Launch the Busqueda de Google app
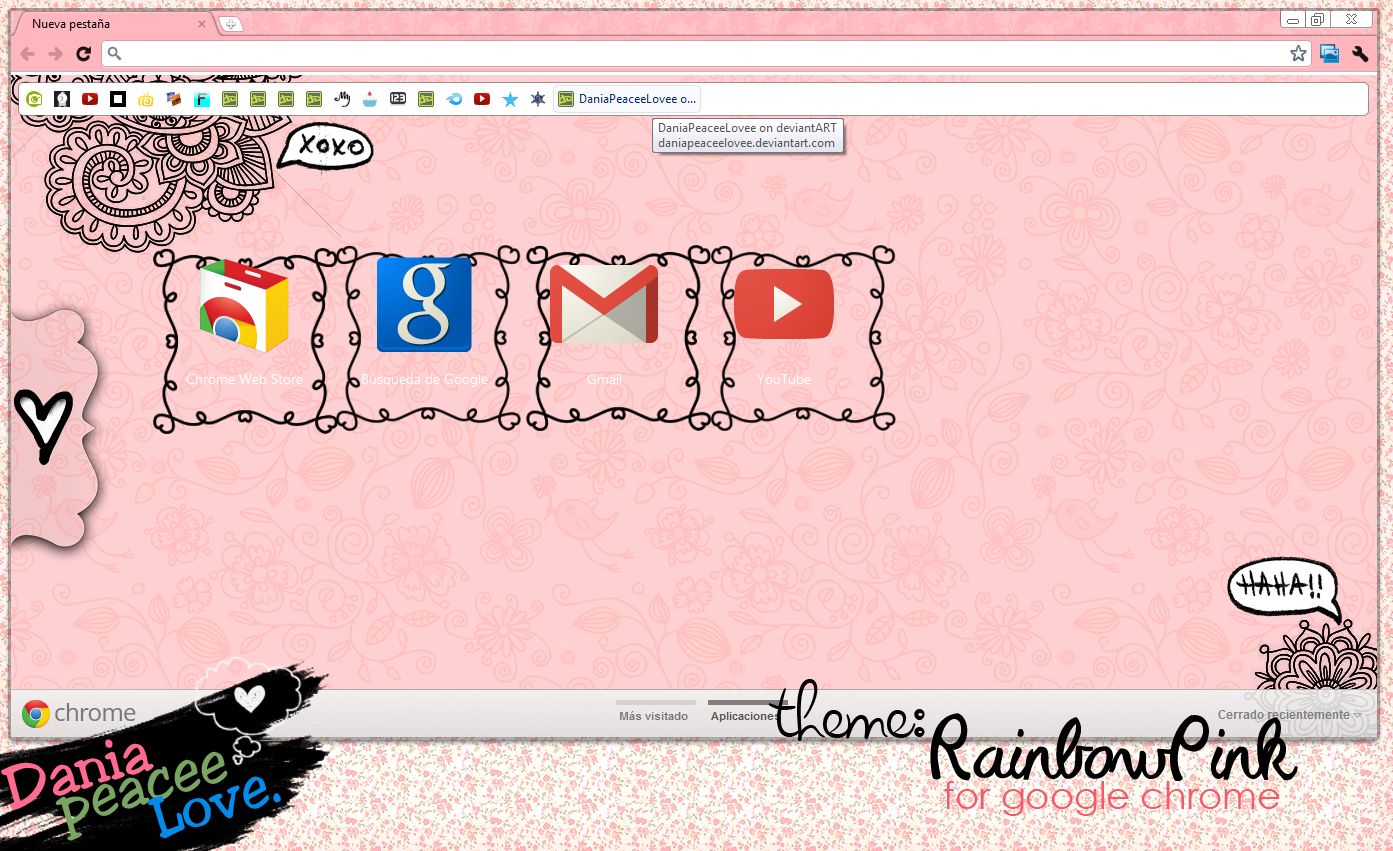Image resolution: width=1393 pixels, height=851 pixels. tap(424, 320)
